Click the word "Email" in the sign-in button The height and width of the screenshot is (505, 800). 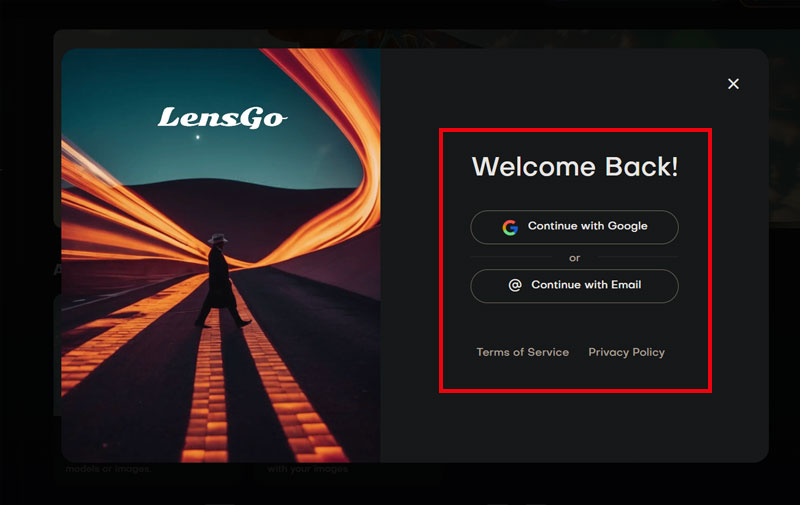[x=626, y=285]
